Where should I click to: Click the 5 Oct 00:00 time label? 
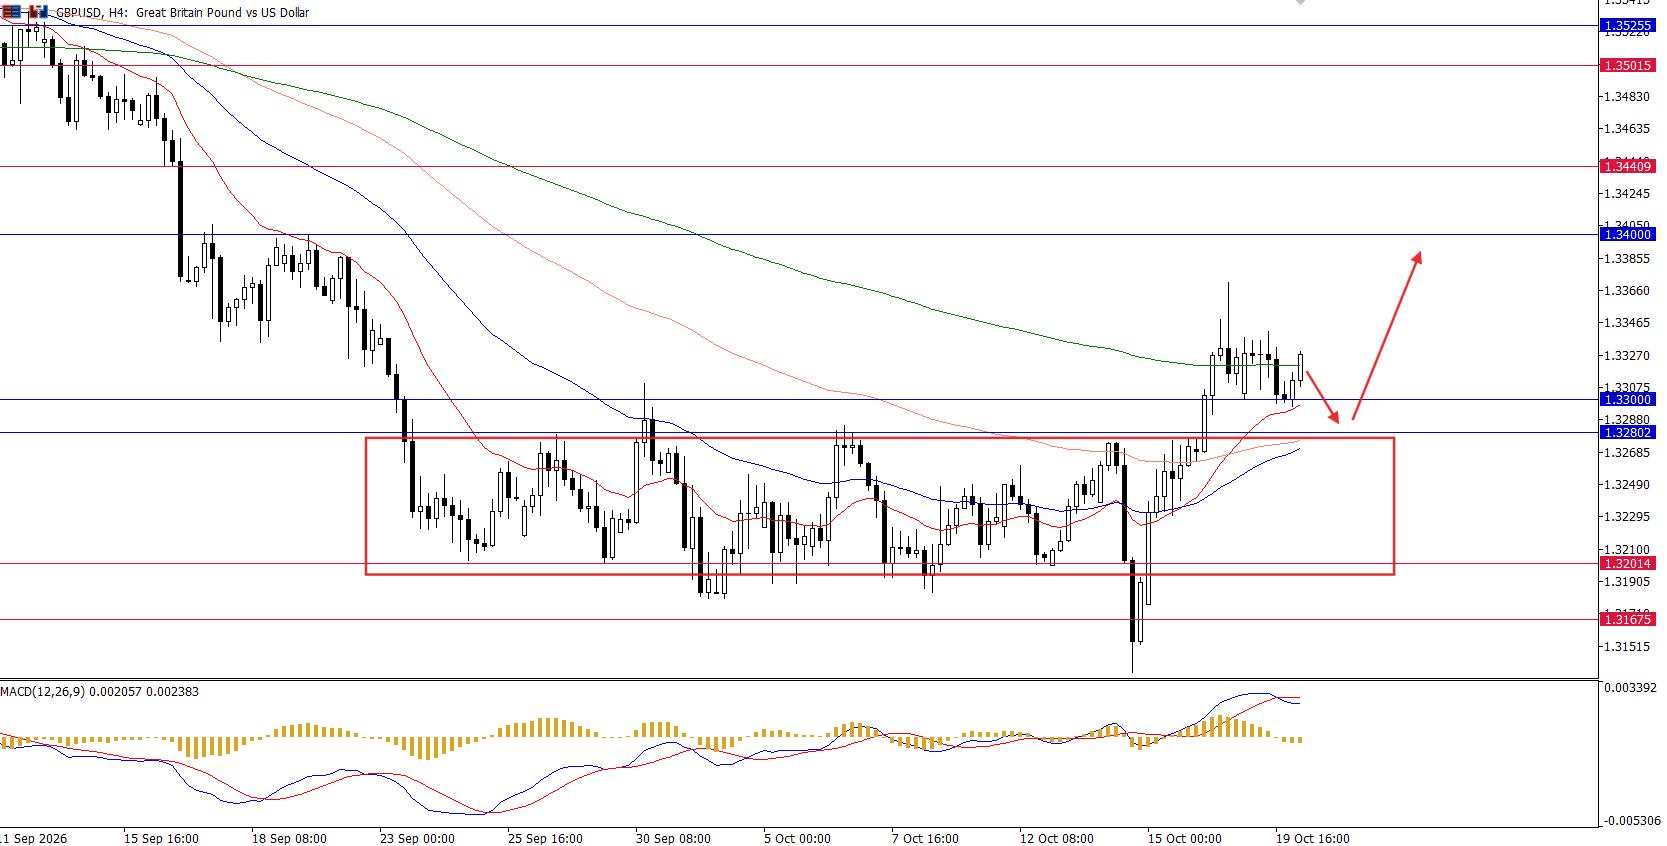coord(797,838)
